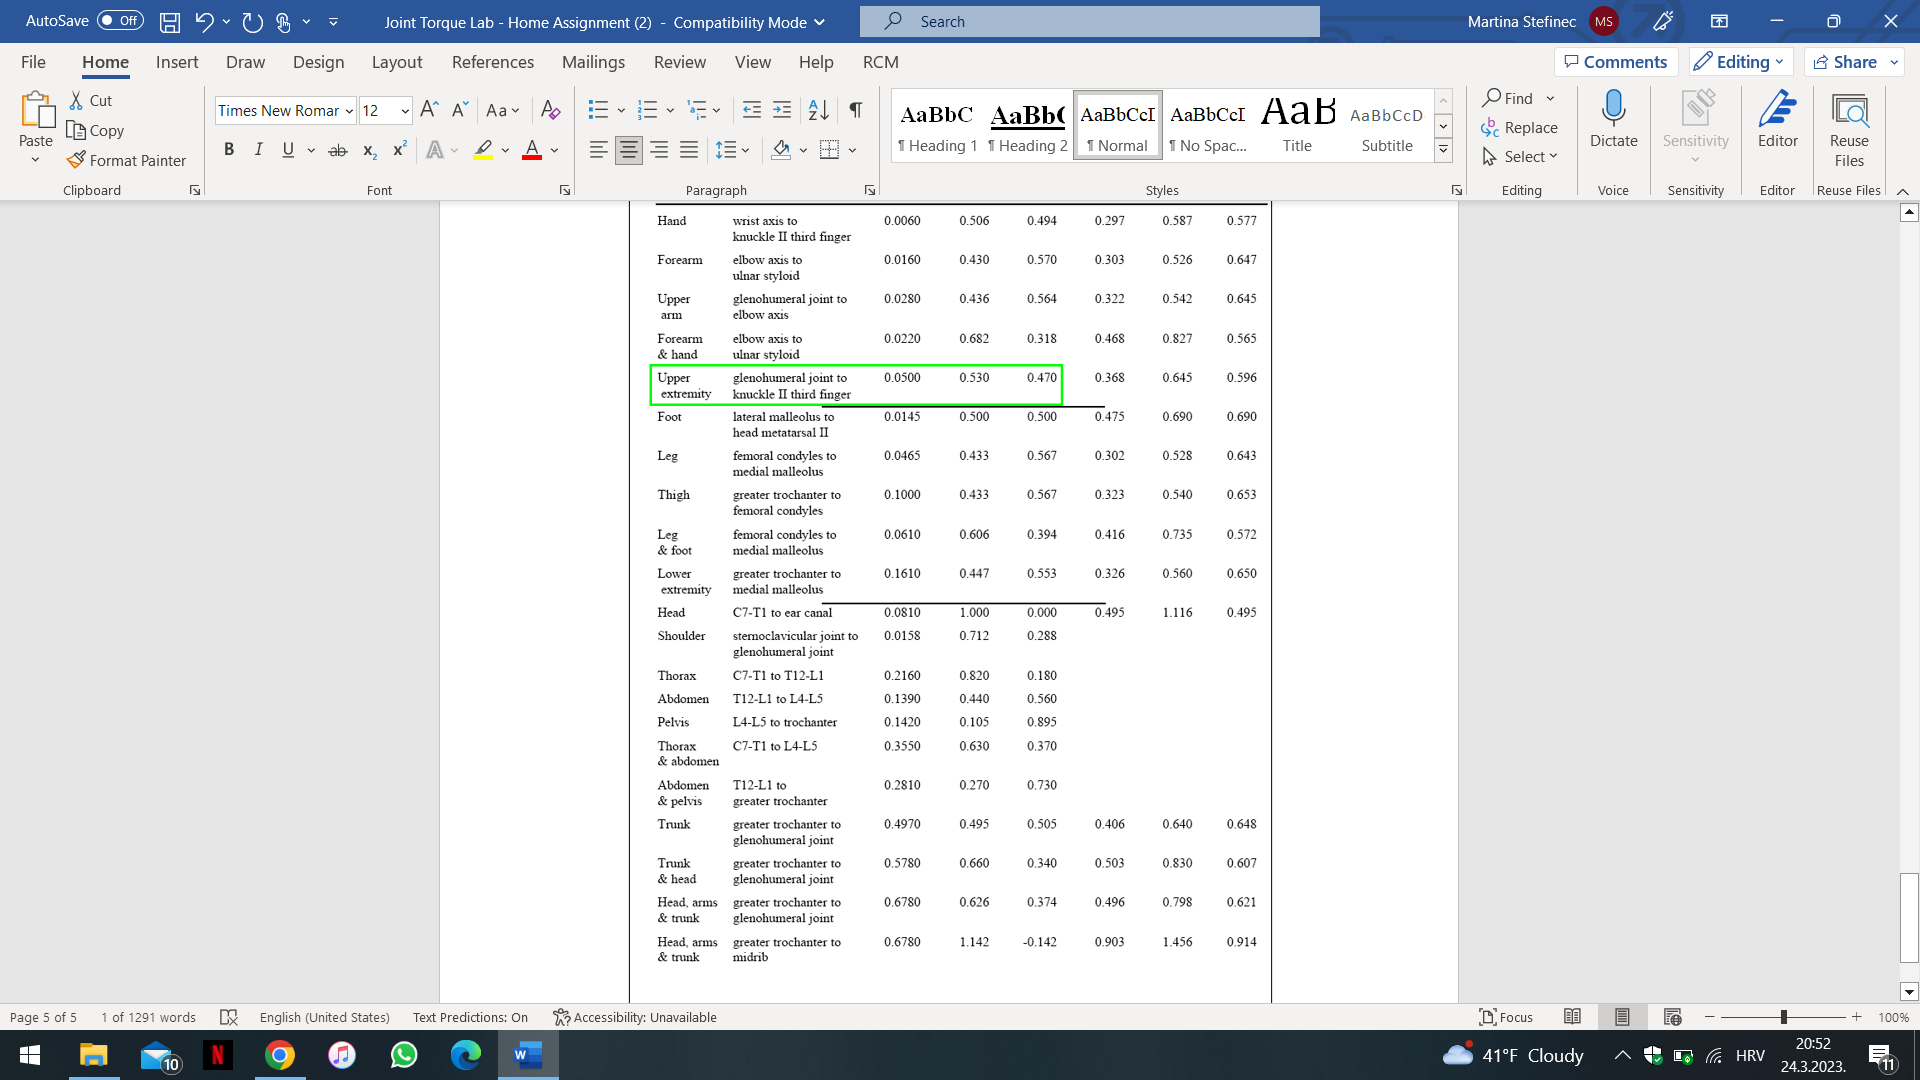Toggle AutoSave off switch to on
1920x1080 pixels.
[119, 20]
